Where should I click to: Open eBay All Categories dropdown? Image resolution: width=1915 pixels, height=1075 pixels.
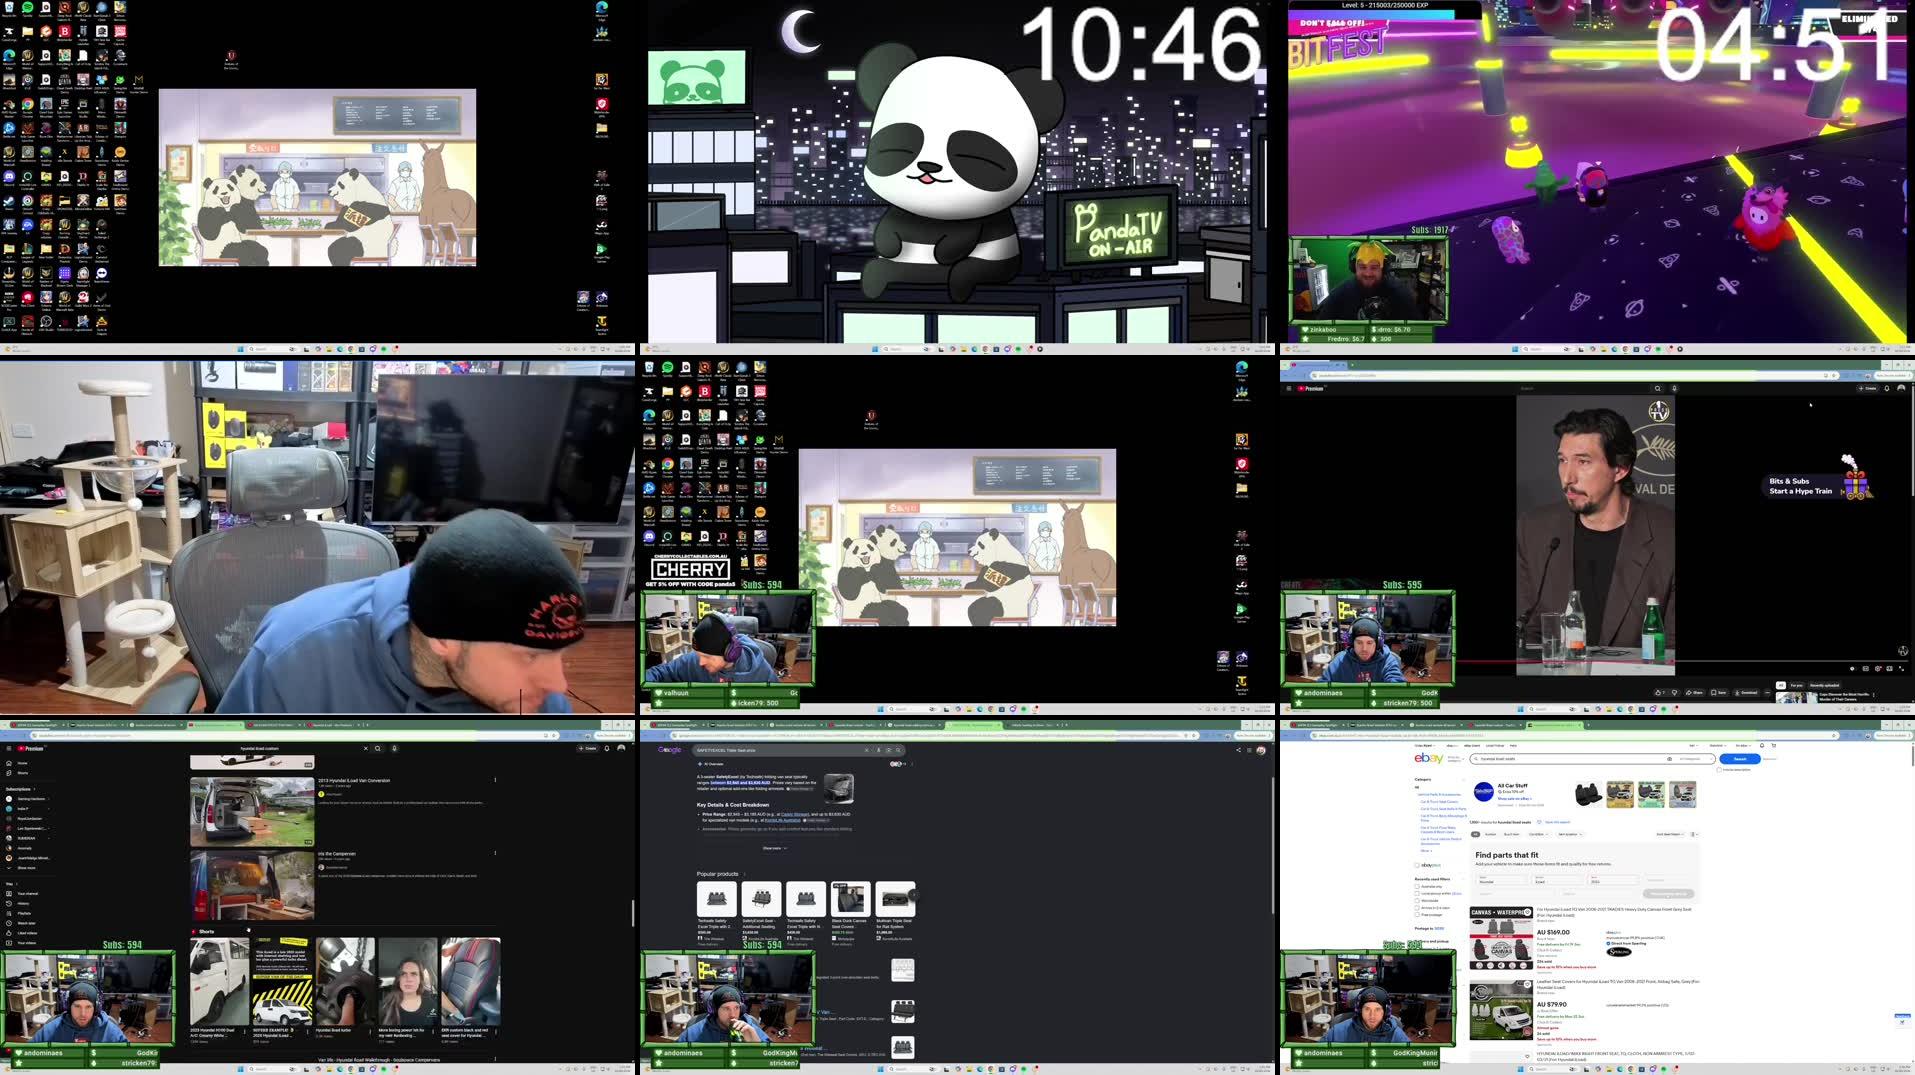[x=1696, y=759]
